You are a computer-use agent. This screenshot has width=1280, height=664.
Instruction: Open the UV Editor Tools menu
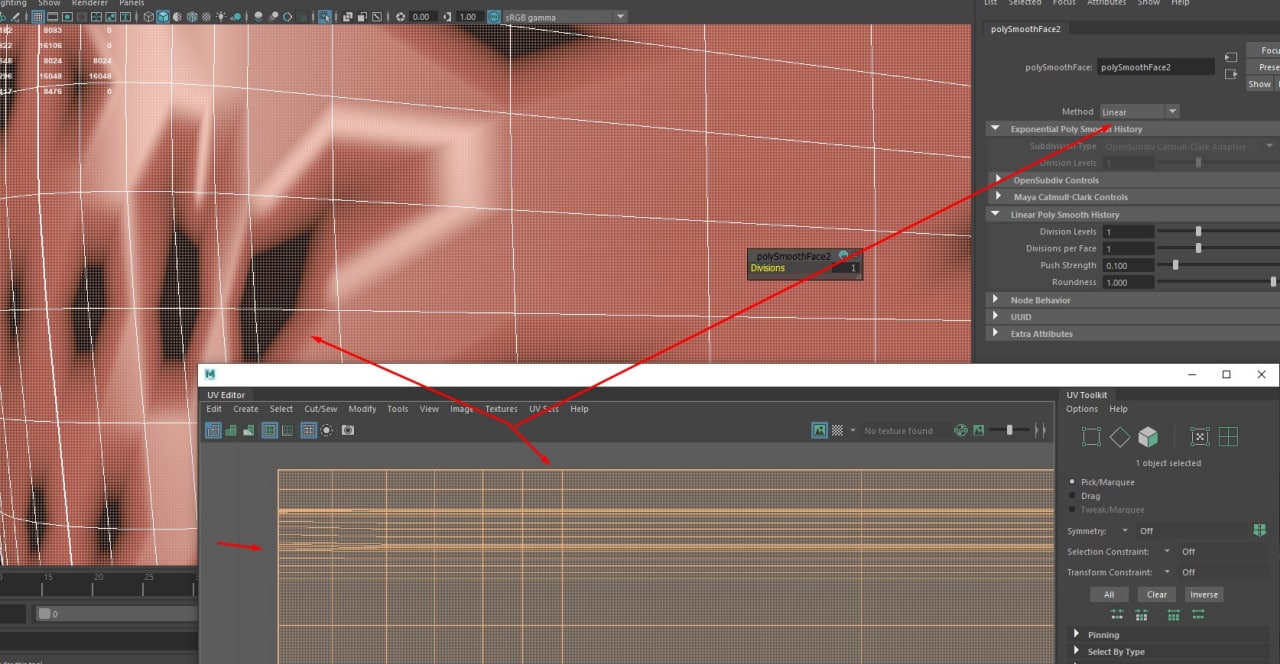click(x=397, y=409)
